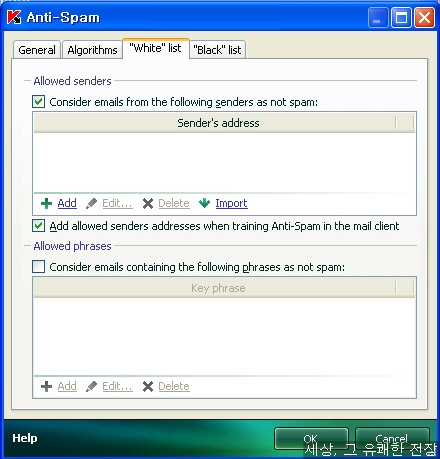Enable Consider emails containing following phrases
This screenshot has width=440, height=459.
[39, 267]
